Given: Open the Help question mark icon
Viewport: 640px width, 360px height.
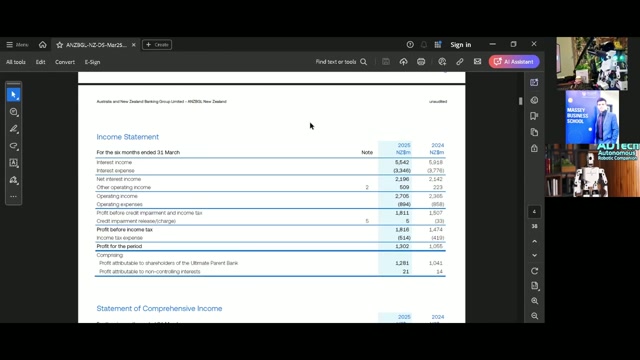Looking at the screenshot, I should point(410,44).
